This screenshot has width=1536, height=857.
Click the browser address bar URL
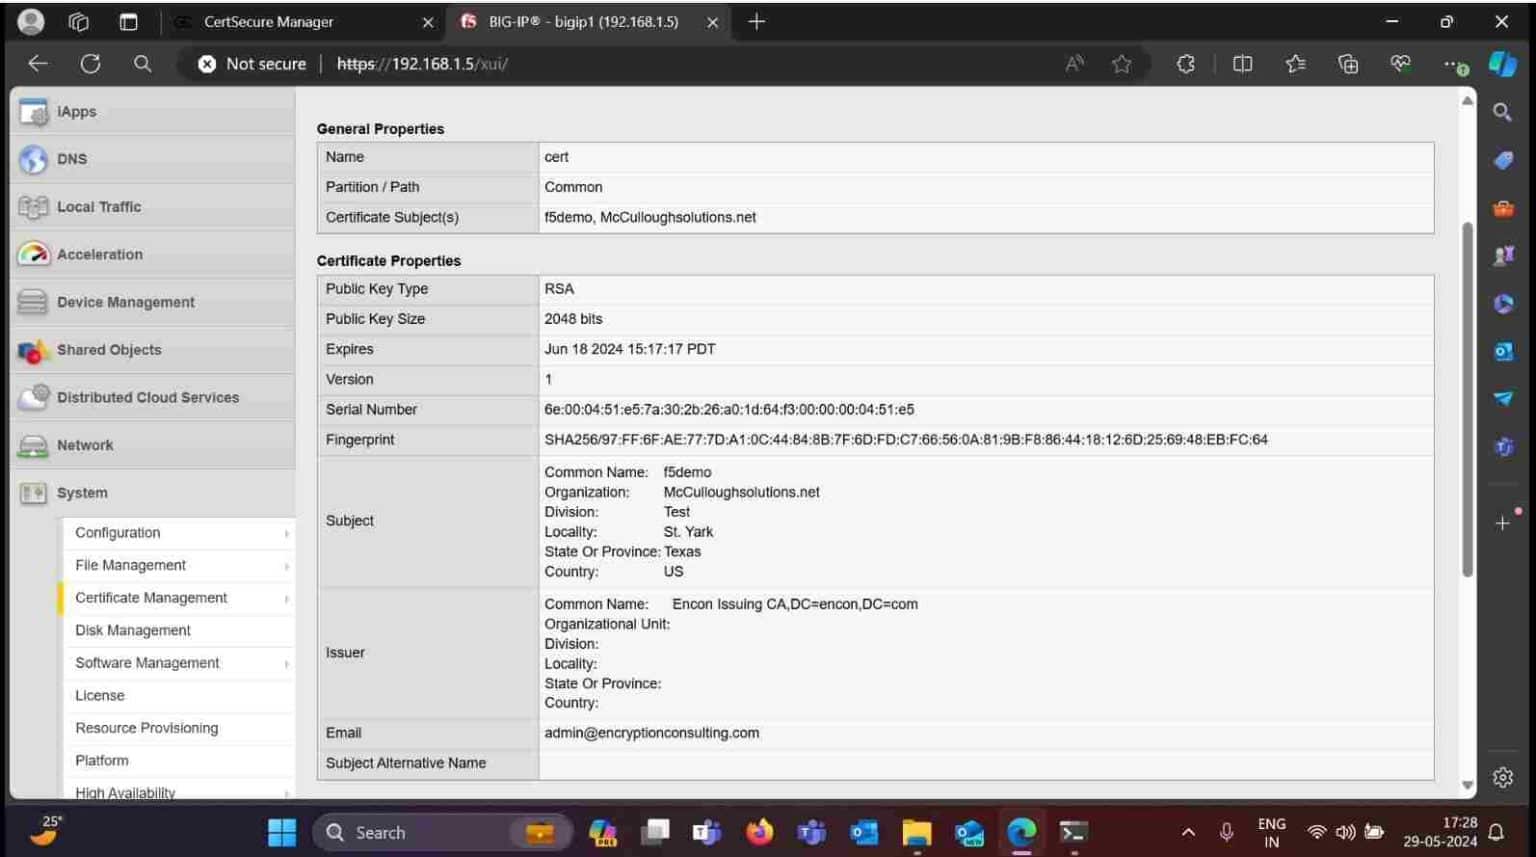(422, 64)
